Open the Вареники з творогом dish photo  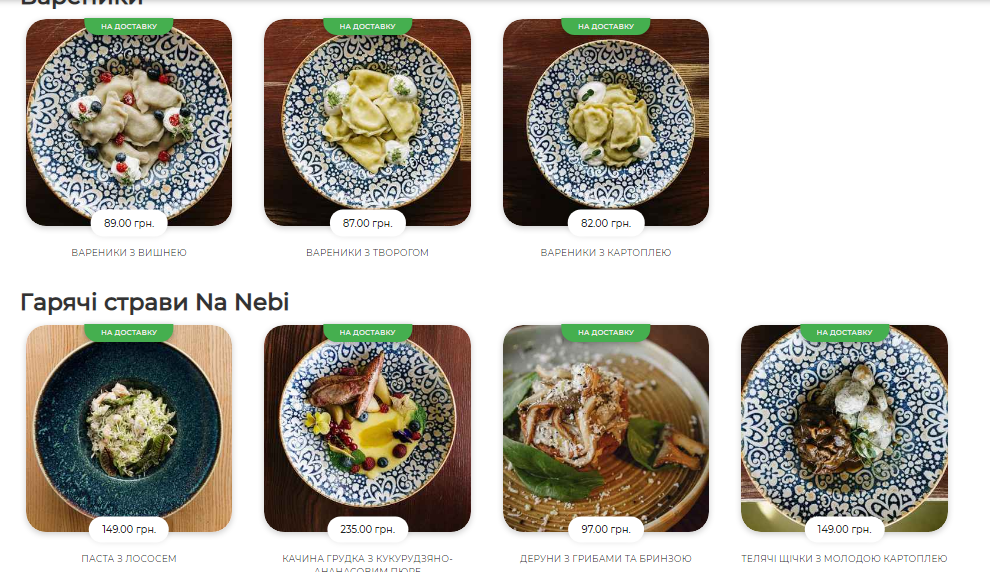pos(367,122)
